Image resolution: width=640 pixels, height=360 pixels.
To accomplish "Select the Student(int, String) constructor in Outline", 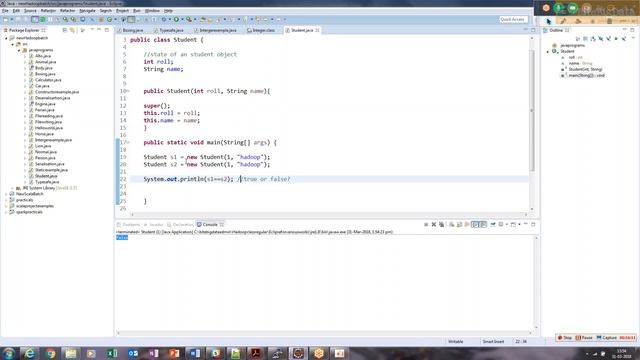I will [585, 69].
